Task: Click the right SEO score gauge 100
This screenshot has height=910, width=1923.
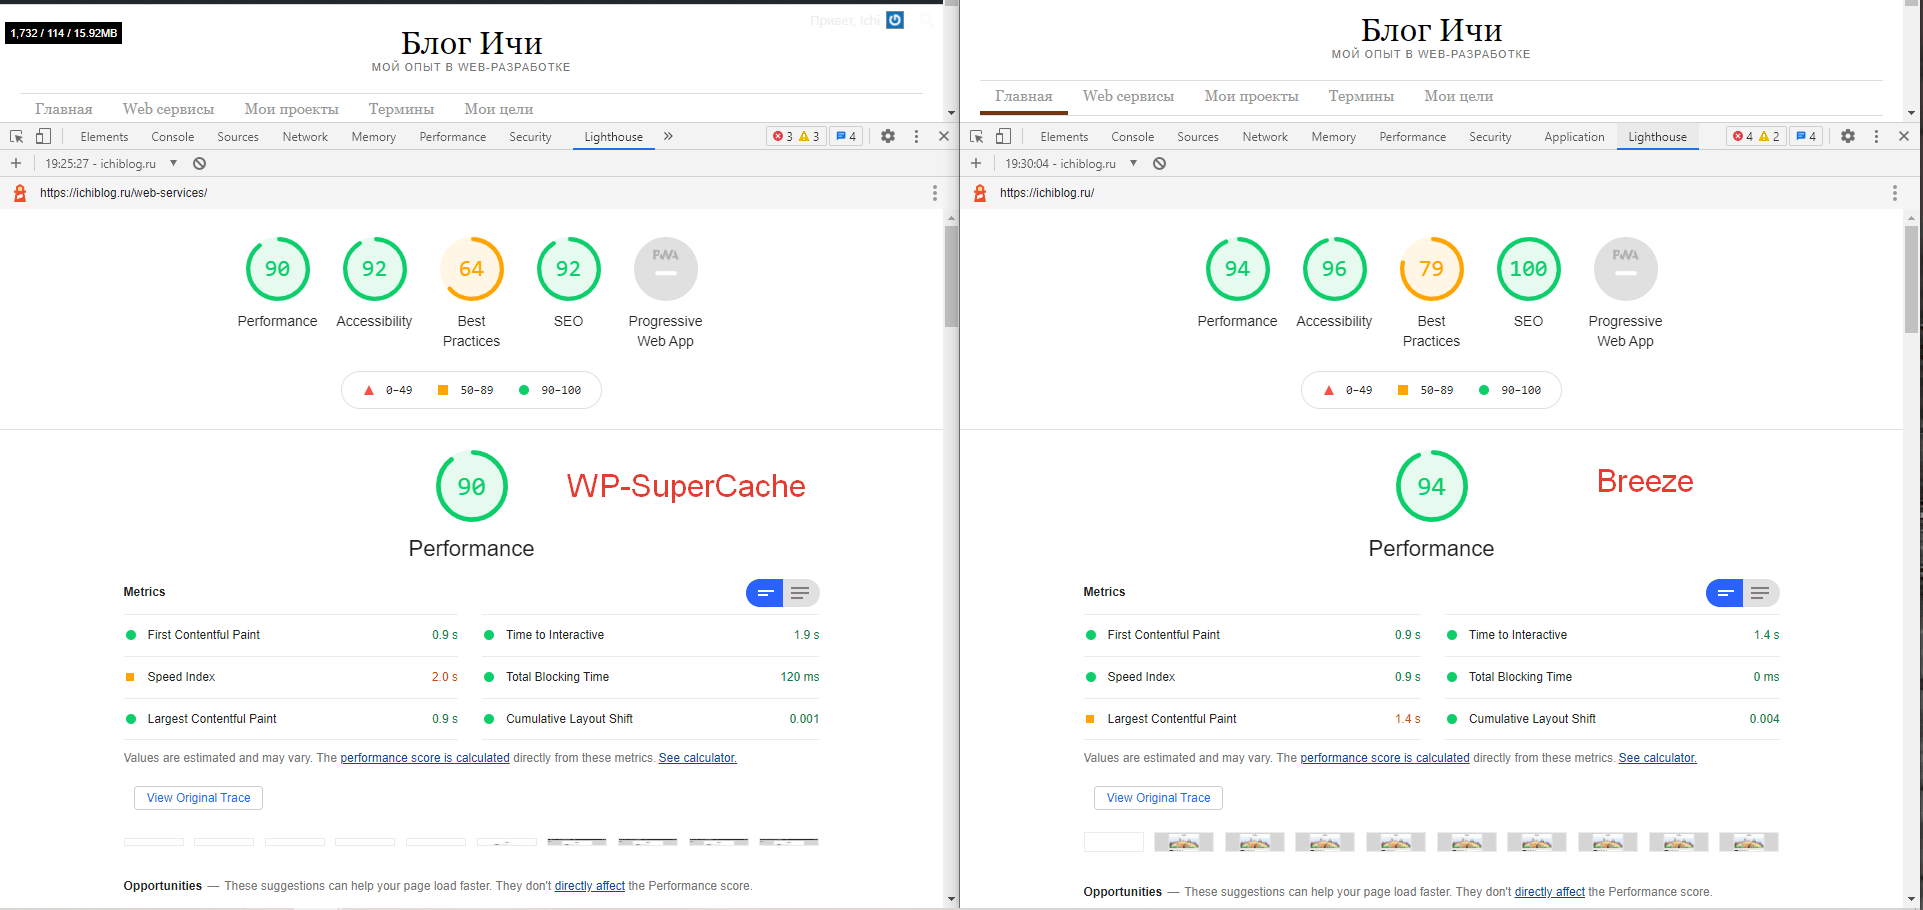Action: pos(1528,269)
